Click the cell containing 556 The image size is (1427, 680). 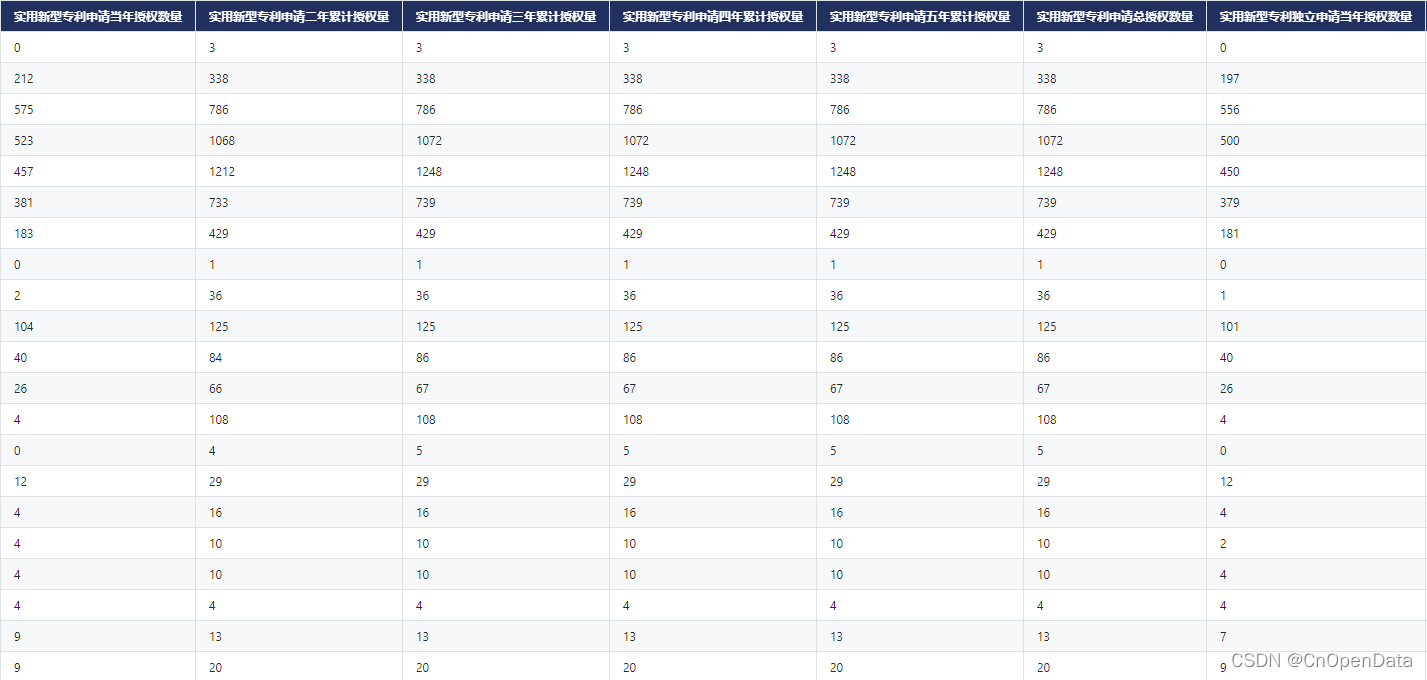pyautogui.click(x=1316, y=109)
